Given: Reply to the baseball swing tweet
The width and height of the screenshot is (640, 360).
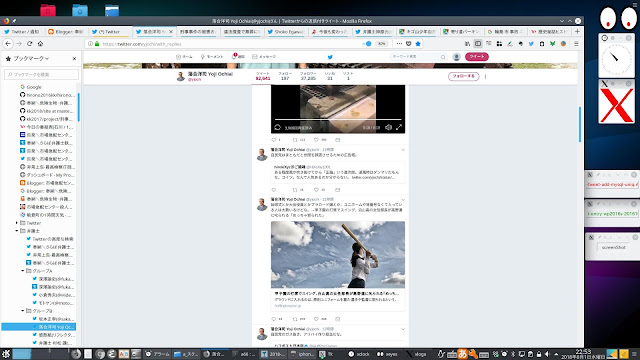Looking at the screenshot, I should pos(274,319).
